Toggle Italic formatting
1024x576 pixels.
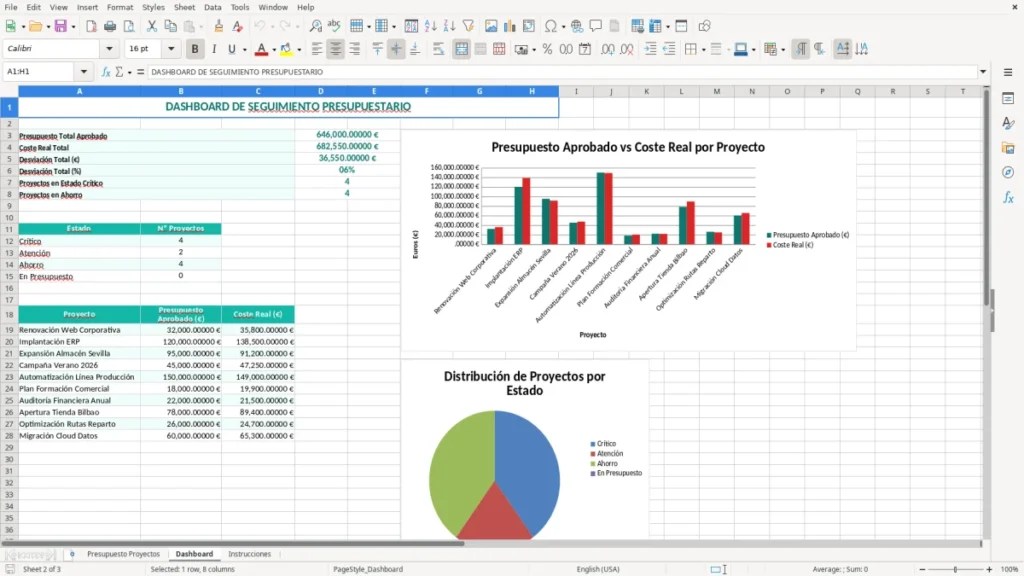tap(214, 49)
